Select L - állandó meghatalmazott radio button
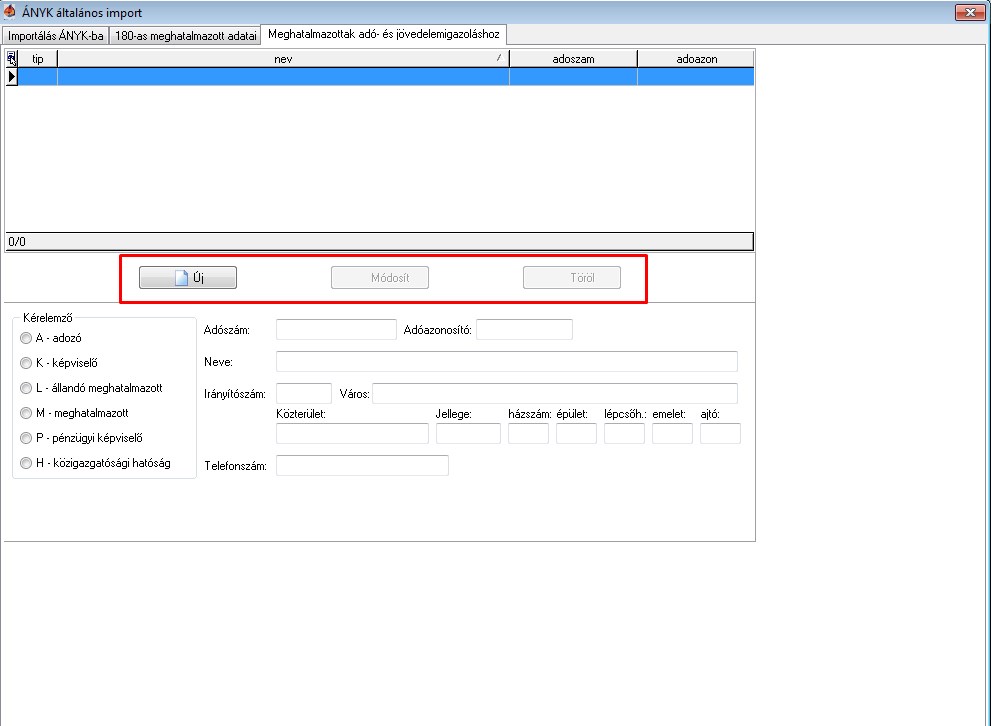The height and width of the screenshot is (726, 991). tap(26, 388)
